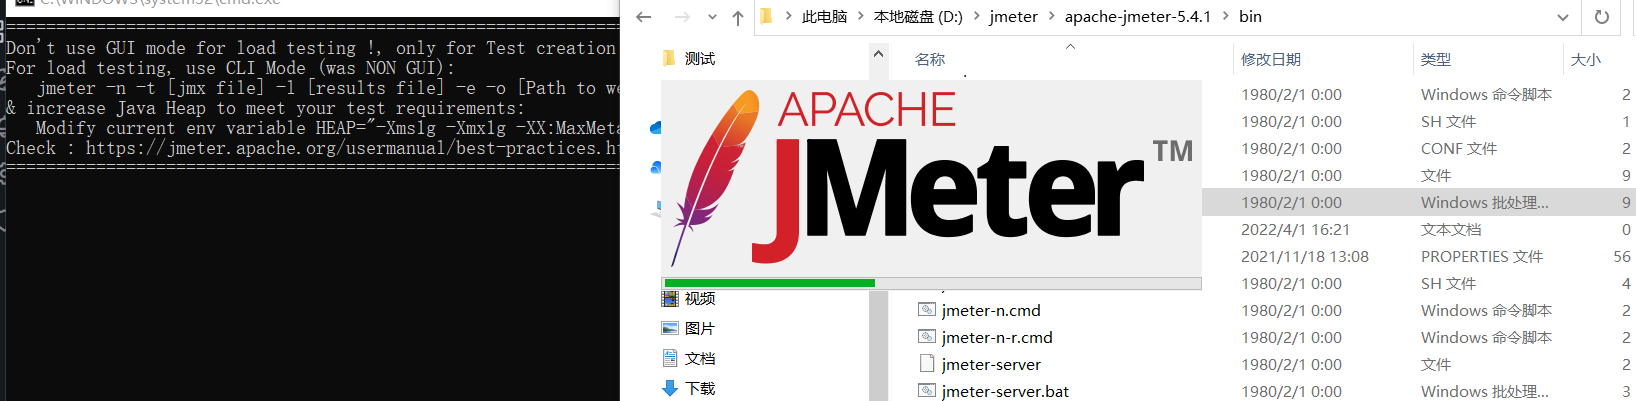1636x401 pixels.
Task: Click the 文本文档 type cell
Action: click(1451, 230)
